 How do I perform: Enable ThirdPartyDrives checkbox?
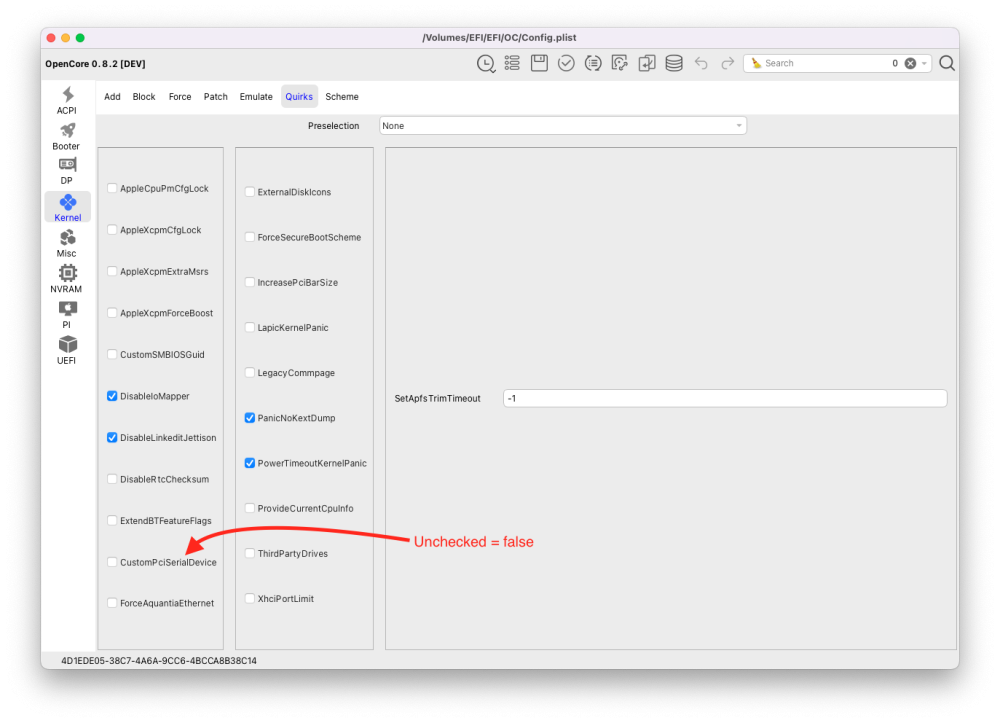pyautogui.click(x=250, y=553)
